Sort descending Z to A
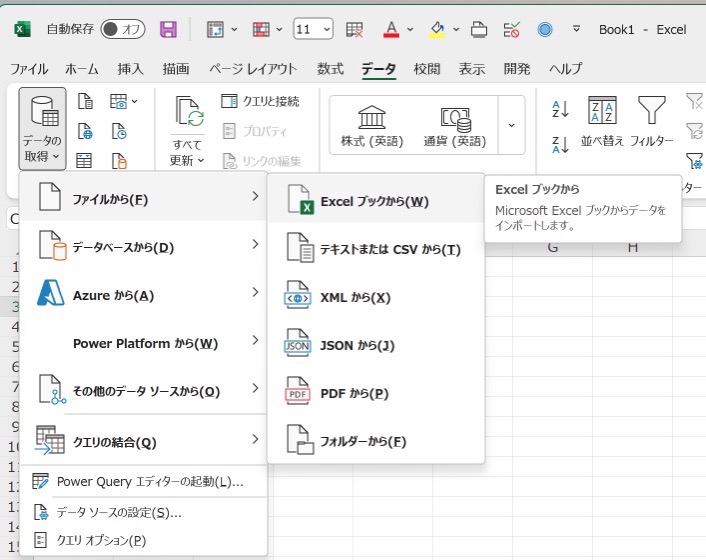 click(x=561, y=145)
